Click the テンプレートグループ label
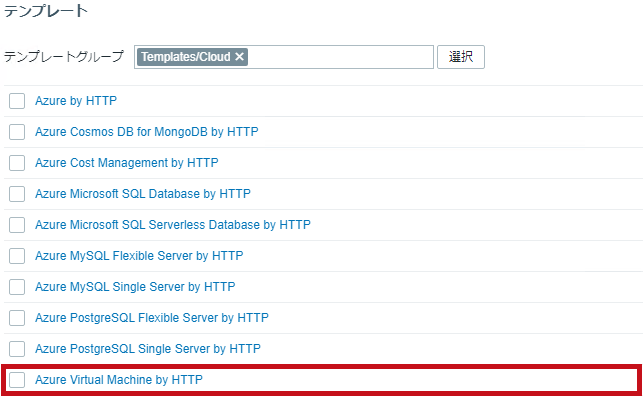The width and height of the screenshot is (644, 398). pyautogui.click(x=64, y=57)
